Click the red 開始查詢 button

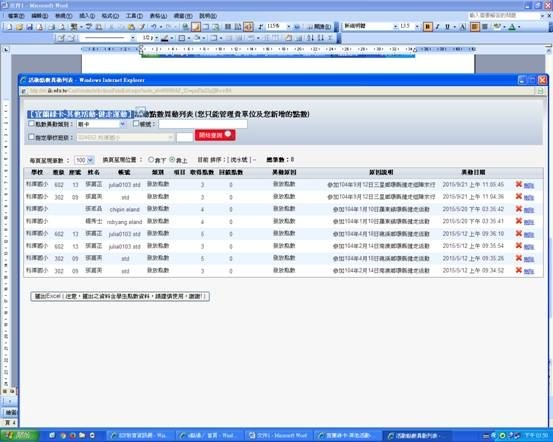click(x=215, y=135)
